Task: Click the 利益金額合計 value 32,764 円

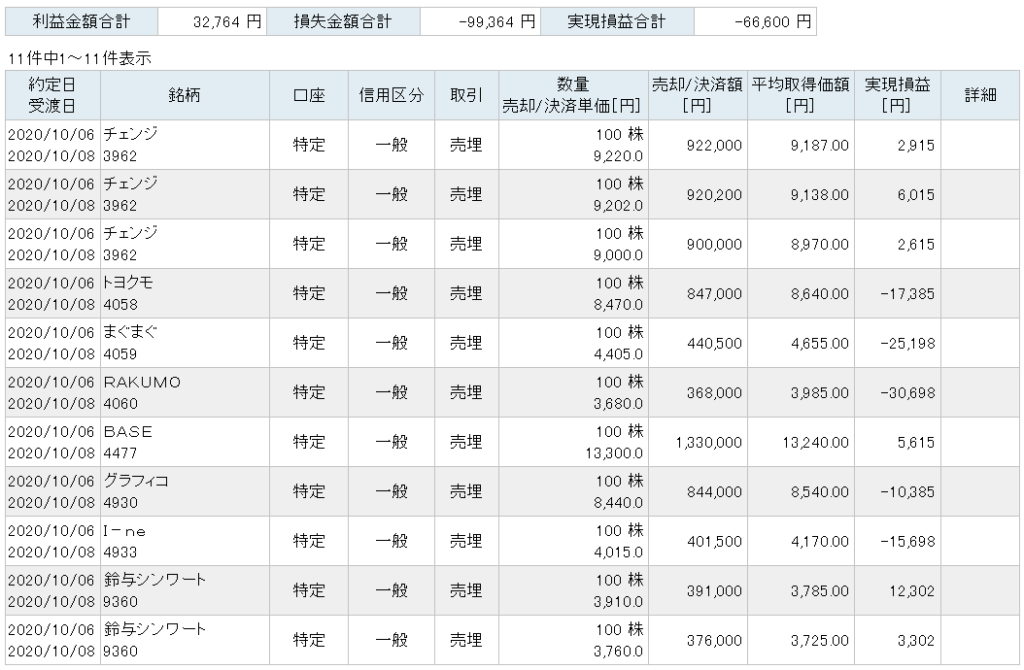Action: [212, 22]
